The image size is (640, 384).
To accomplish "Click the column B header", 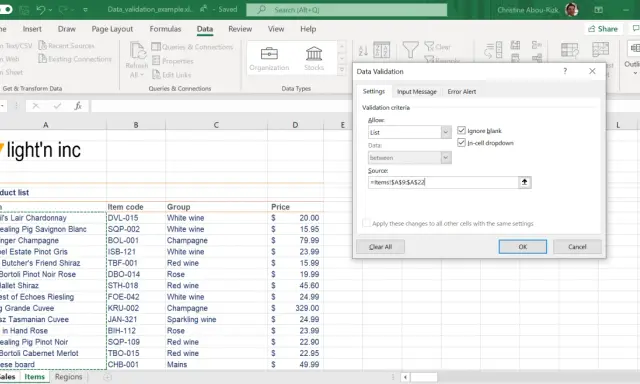I will (x=136, y=125).
